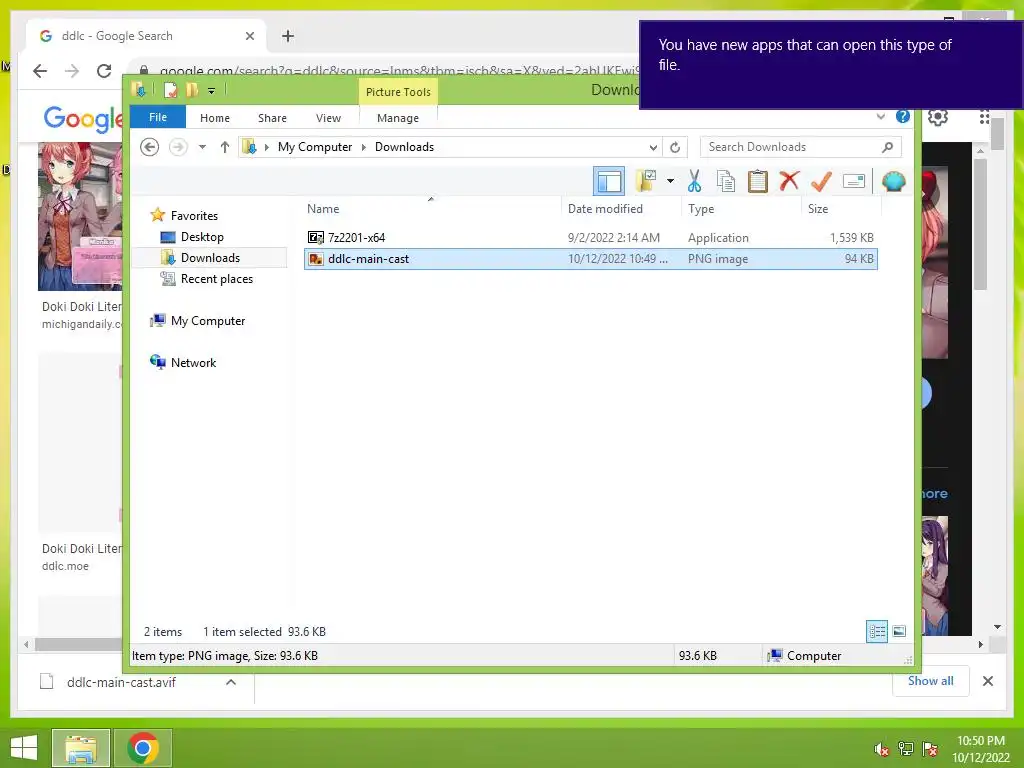Click the Explorer forward arrow button
Image resolution: width=1024 pixels, height=768 pixels.
pos(178,147)
